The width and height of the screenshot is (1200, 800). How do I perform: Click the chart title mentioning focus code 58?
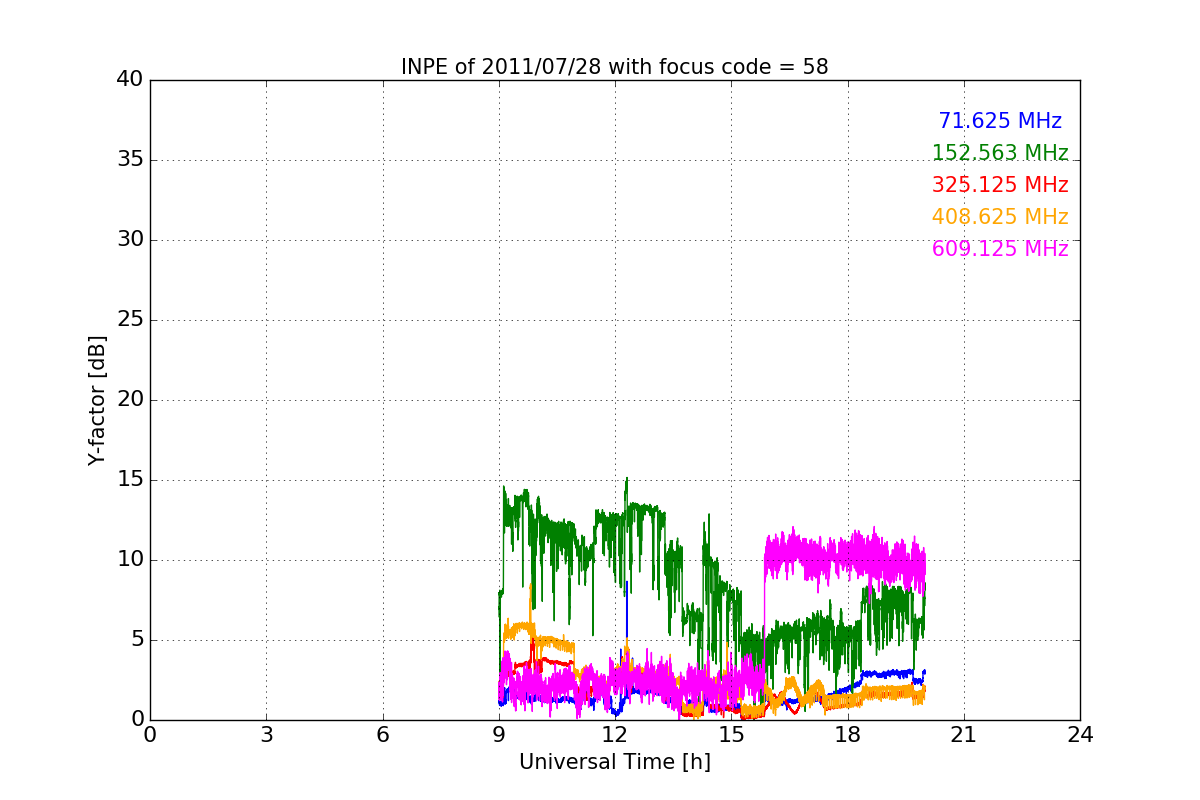tap(615, 67)
